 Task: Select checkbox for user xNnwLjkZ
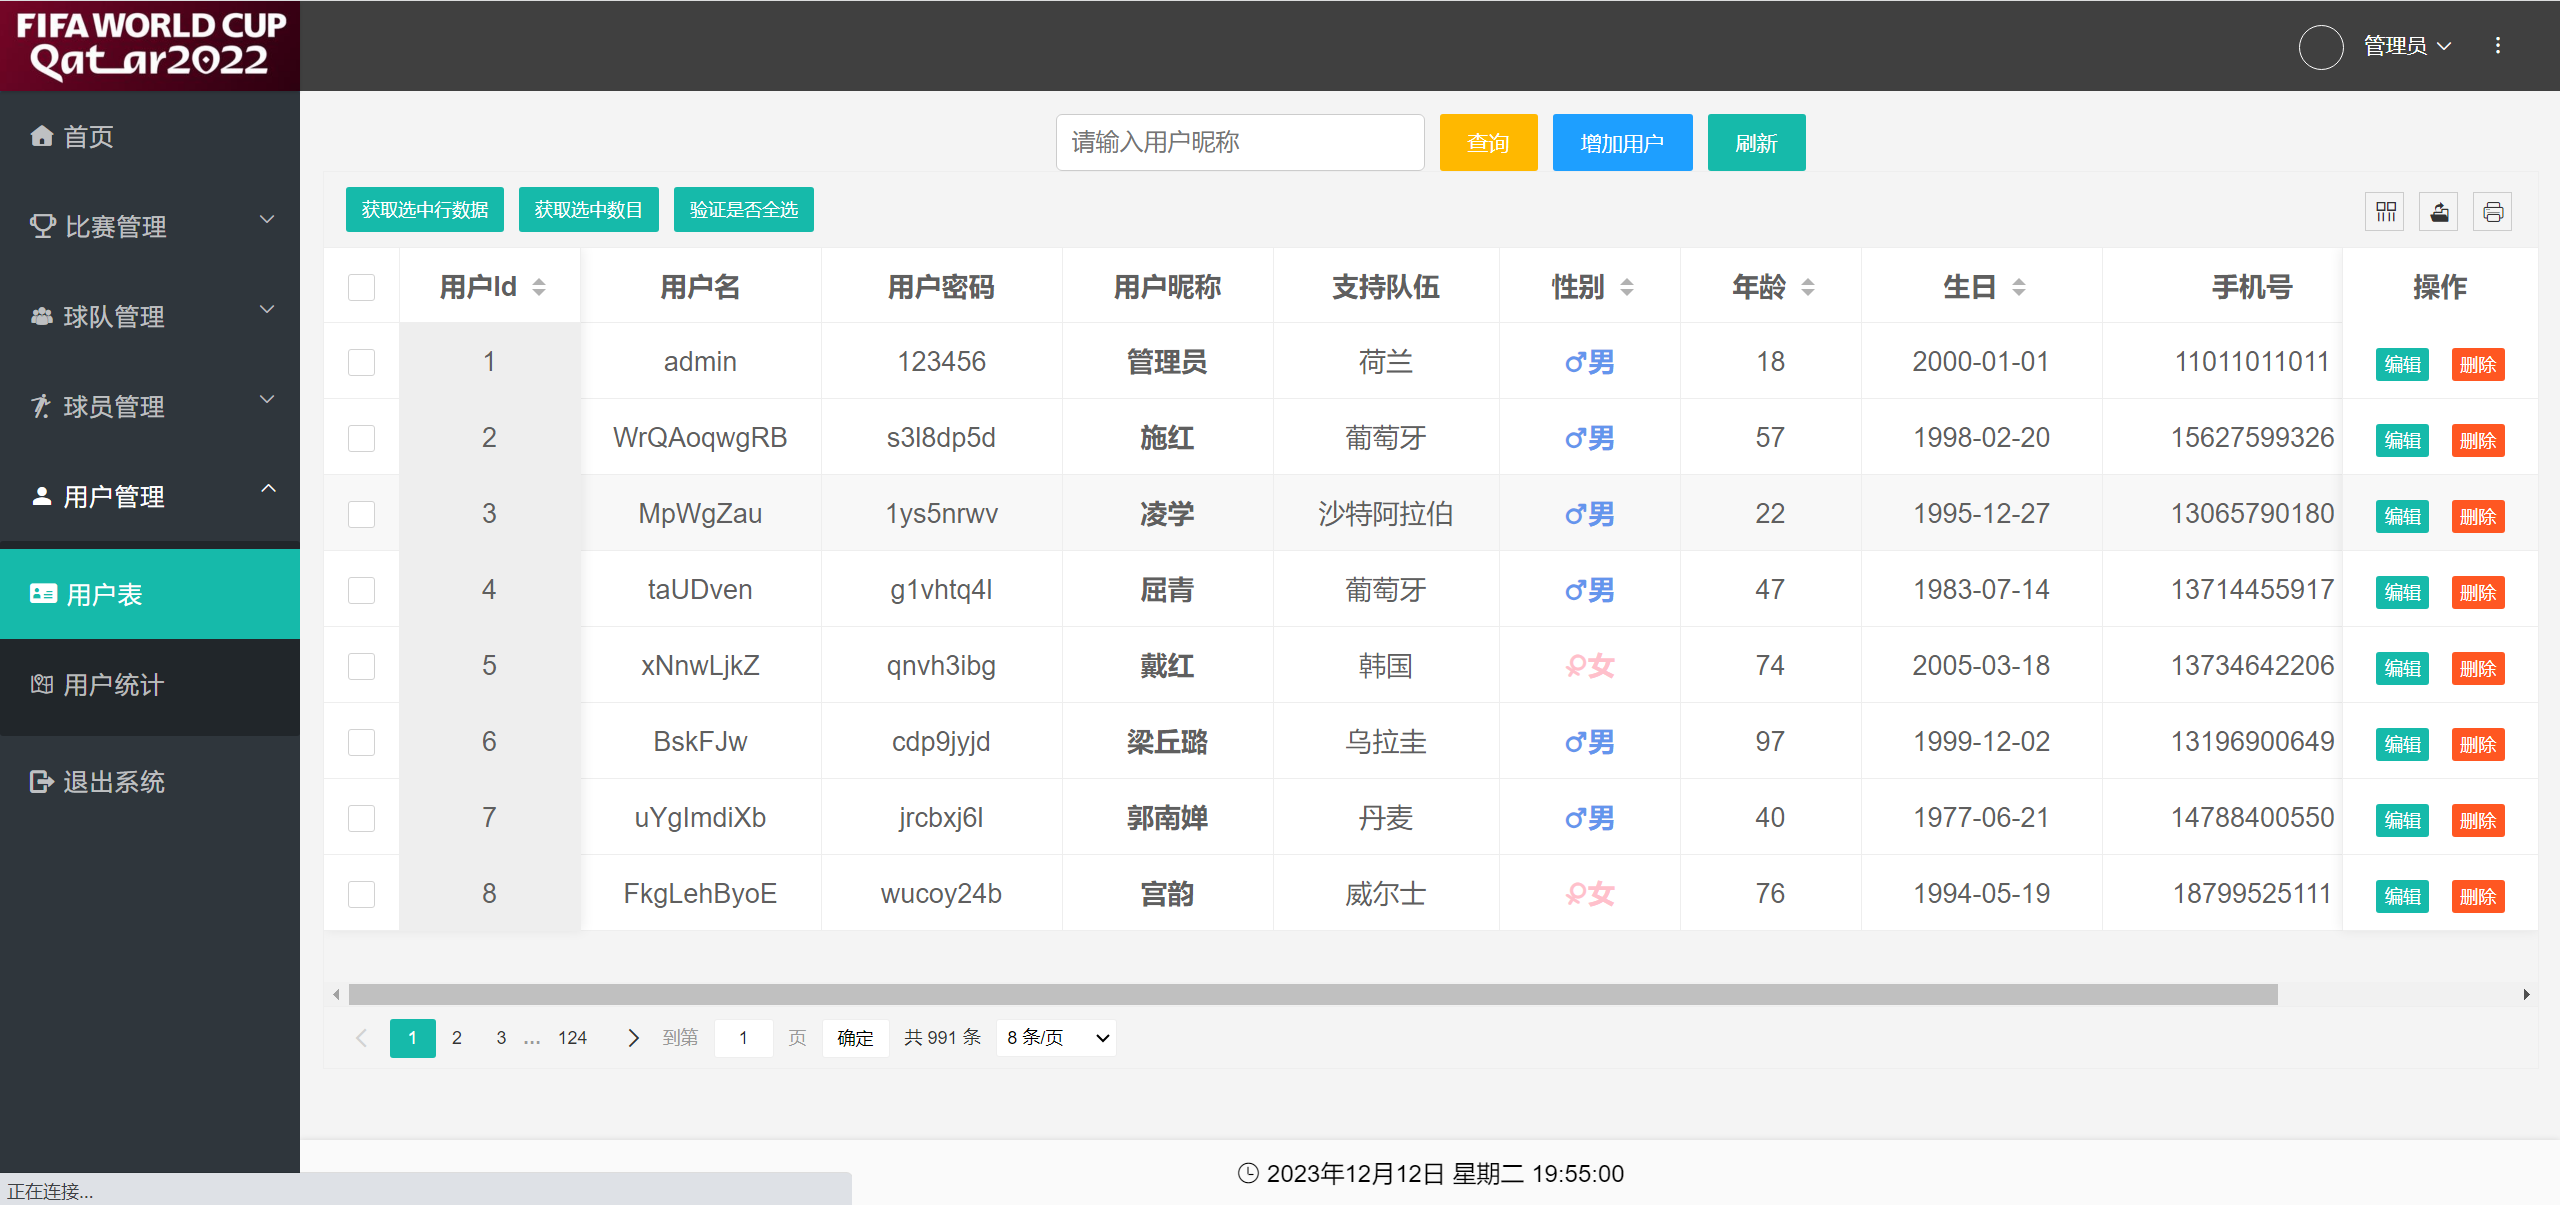(x=361, y=666)
